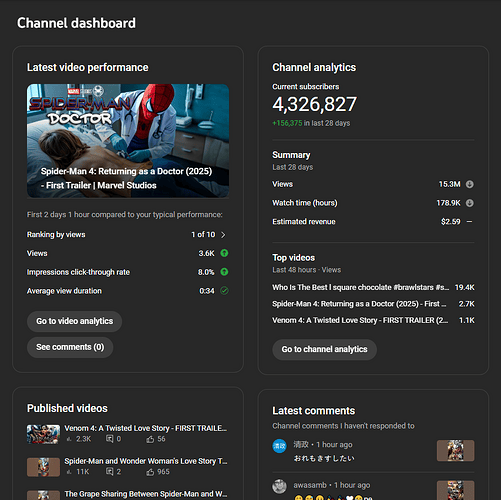This screenshot has width=501, height=500.
Task: Click the 'Channel comments I haven't responded to' subtitle
Action: click(343, 426)
